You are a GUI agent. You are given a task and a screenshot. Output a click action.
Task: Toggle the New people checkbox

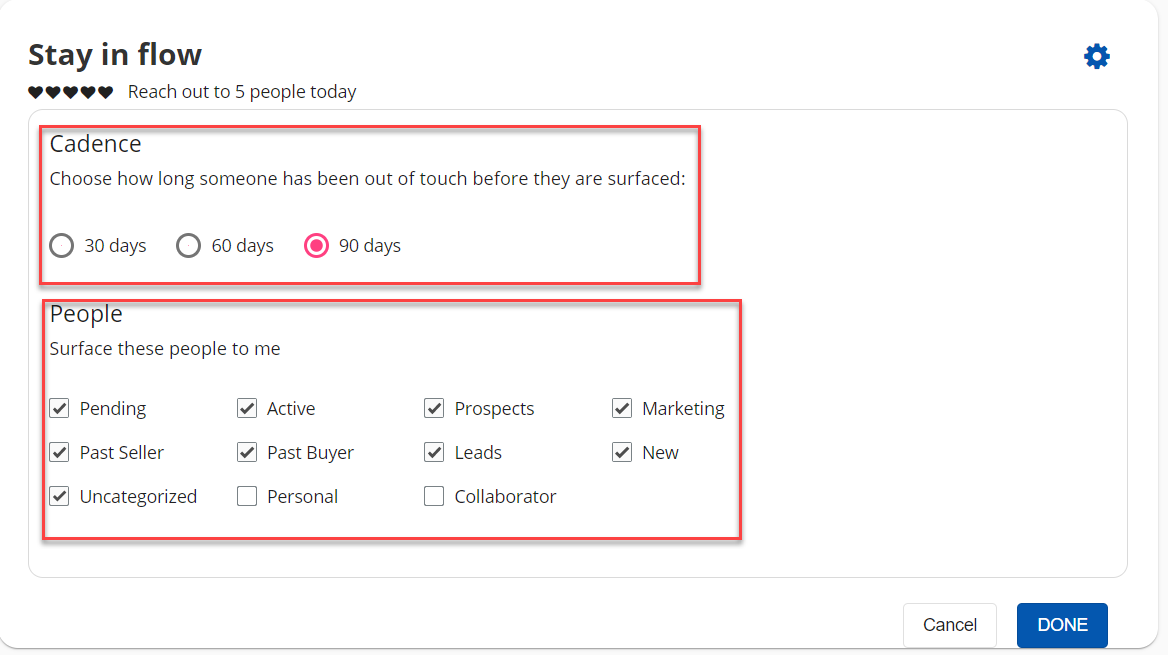coord(622,452)
